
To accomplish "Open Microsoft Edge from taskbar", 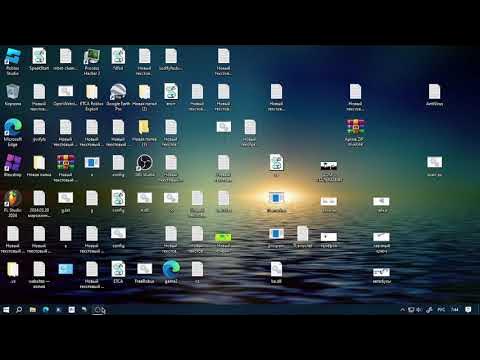I will [46, 310].
